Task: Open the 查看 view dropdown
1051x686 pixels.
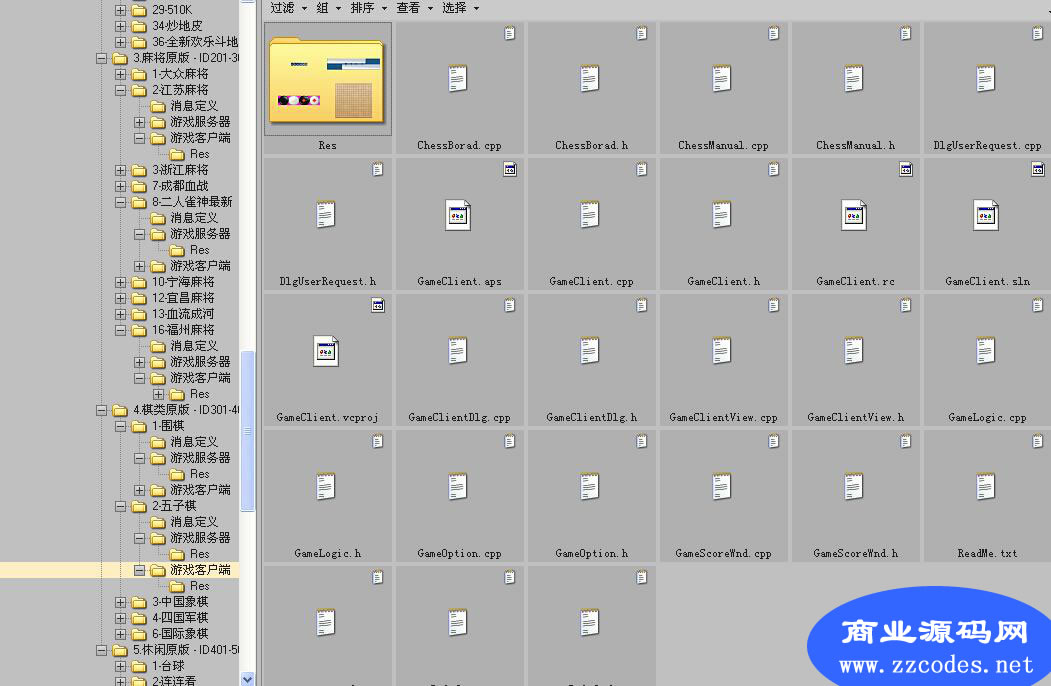Action: click(414, 8)
